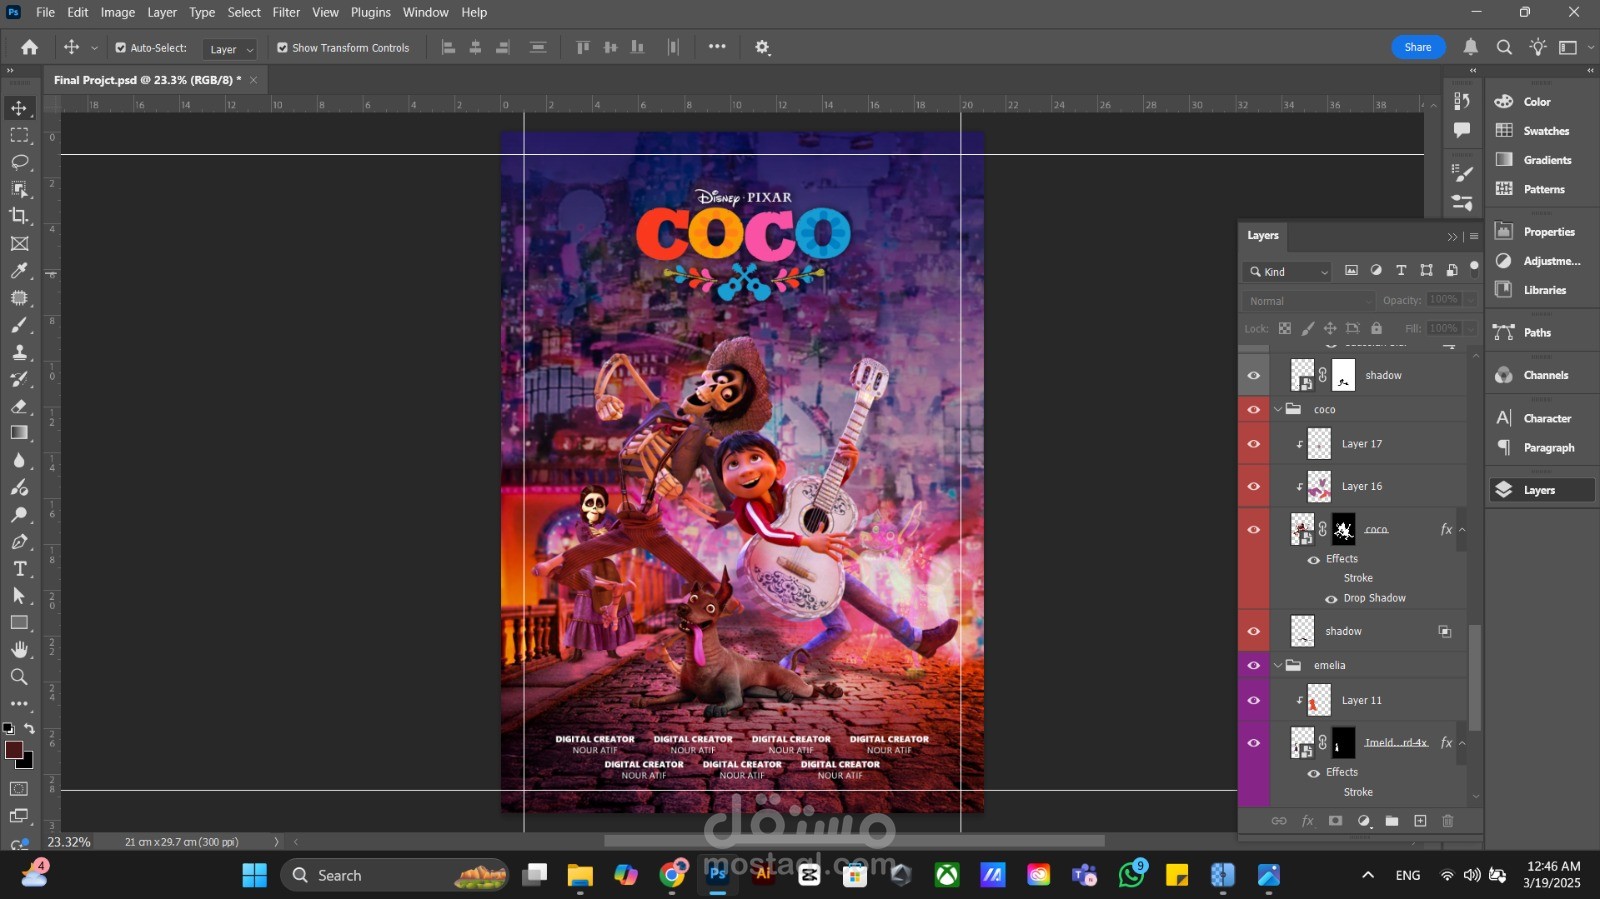This screenshot has width=1600, height=899.
Task: Open the Search icon in top bar
Action: click(1504, 47)
